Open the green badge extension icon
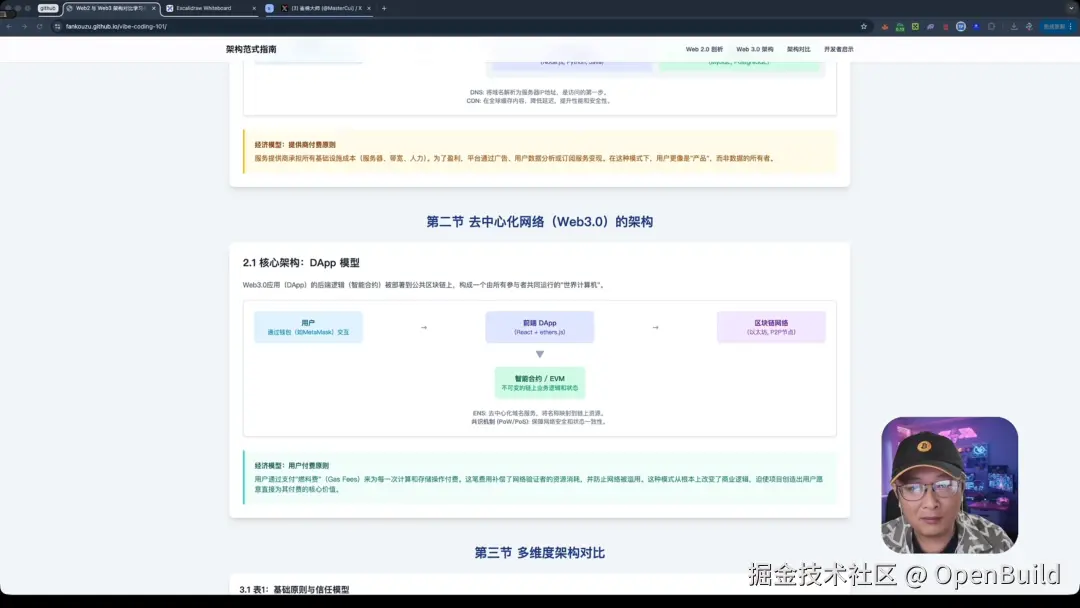This screenshot has height=608, width=1080. [900, 26]
